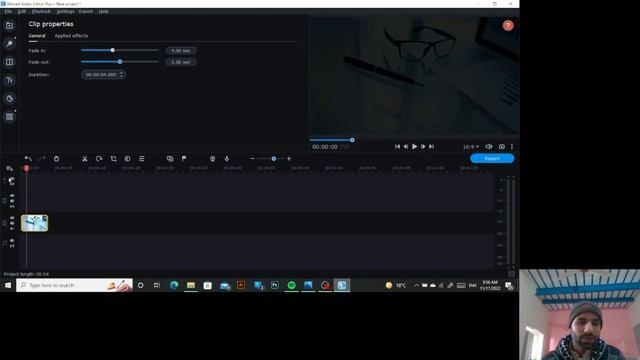This screenshot has width=640, height=360.
Task: Open the Export menu in menu bar
Action: [x=86, y=11]
